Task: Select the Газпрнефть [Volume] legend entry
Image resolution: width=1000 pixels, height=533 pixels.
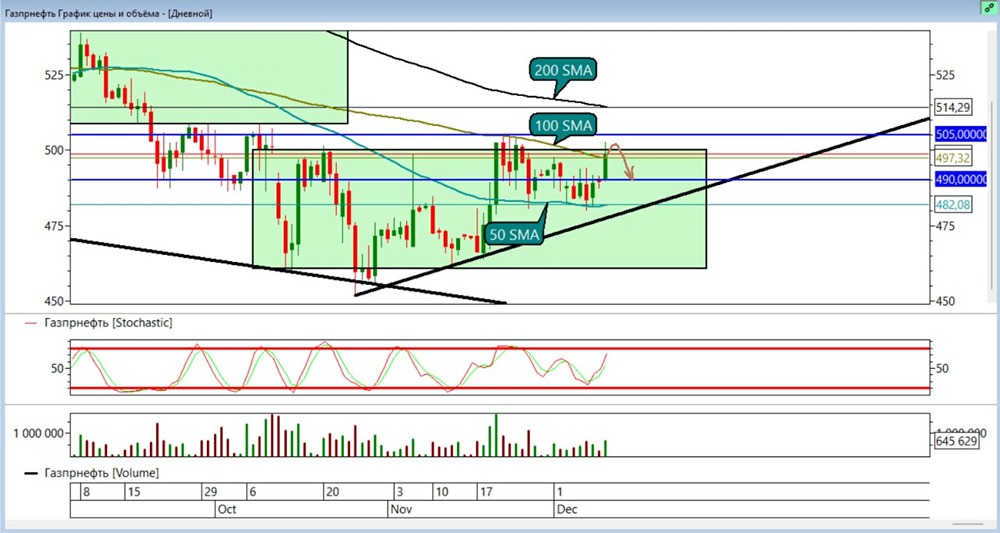Action: [92, 473]
